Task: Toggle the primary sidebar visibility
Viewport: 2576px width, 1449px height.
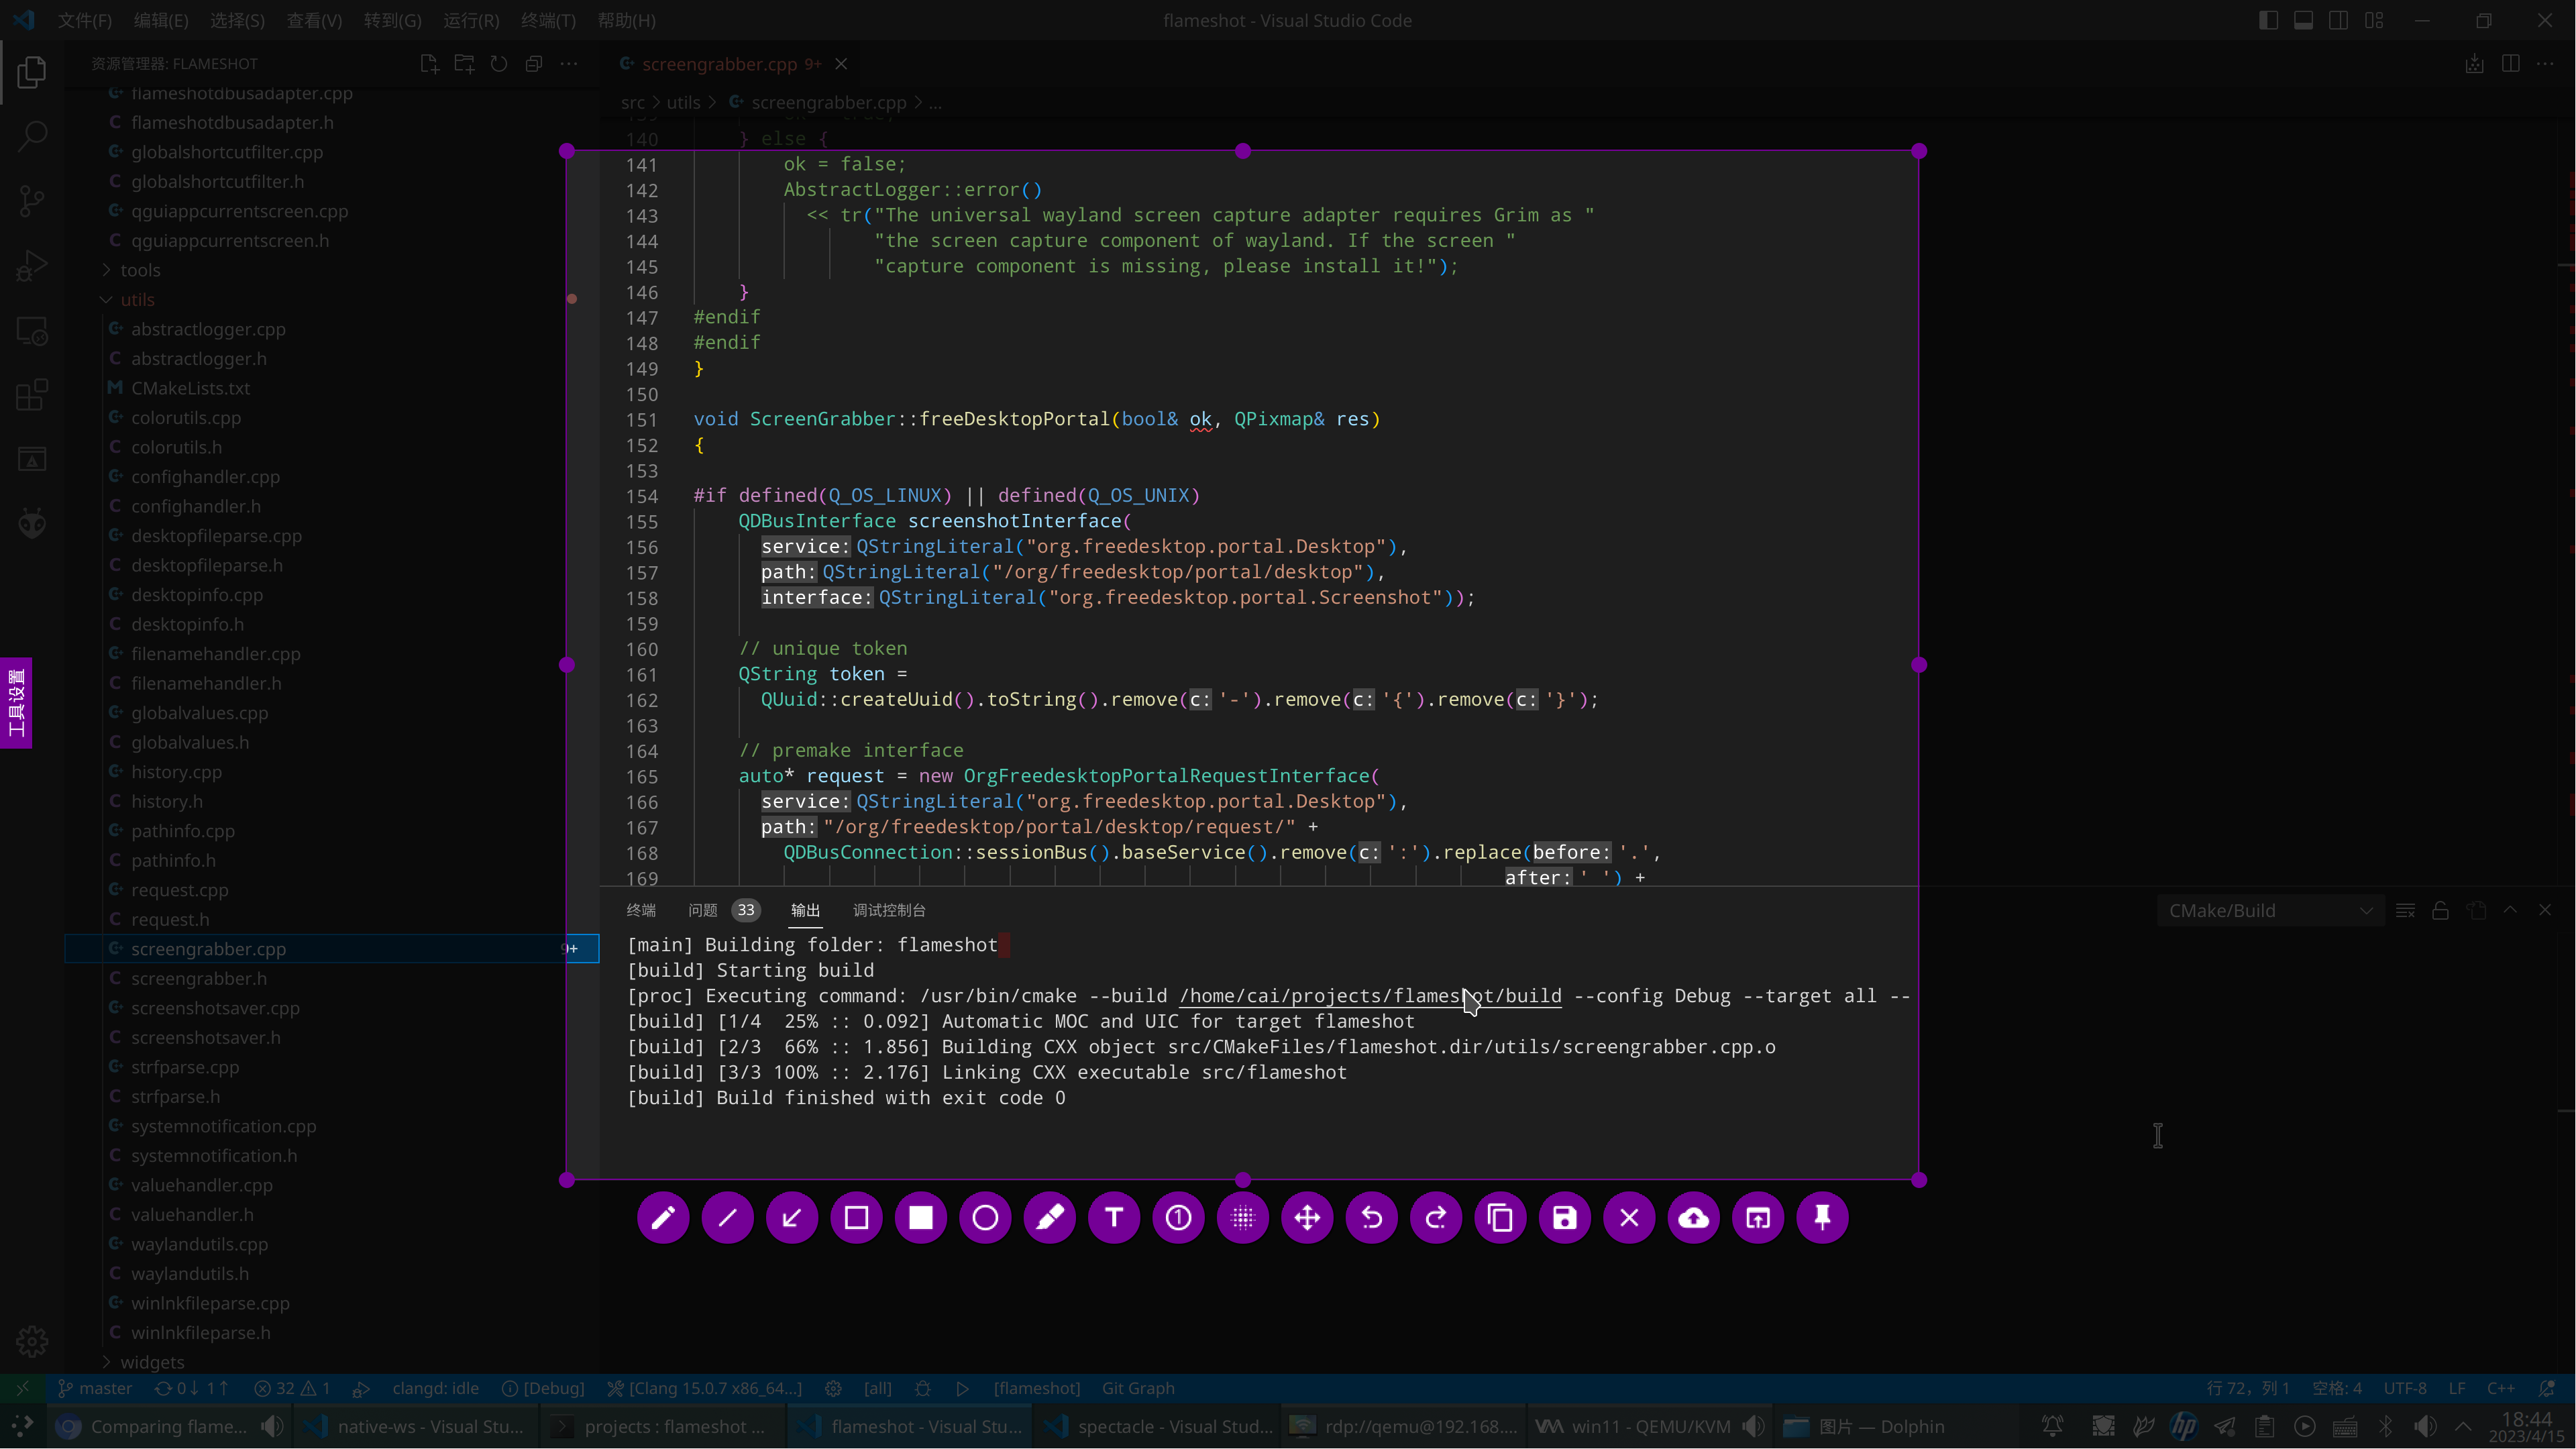Action: (x=2268, y=20)
